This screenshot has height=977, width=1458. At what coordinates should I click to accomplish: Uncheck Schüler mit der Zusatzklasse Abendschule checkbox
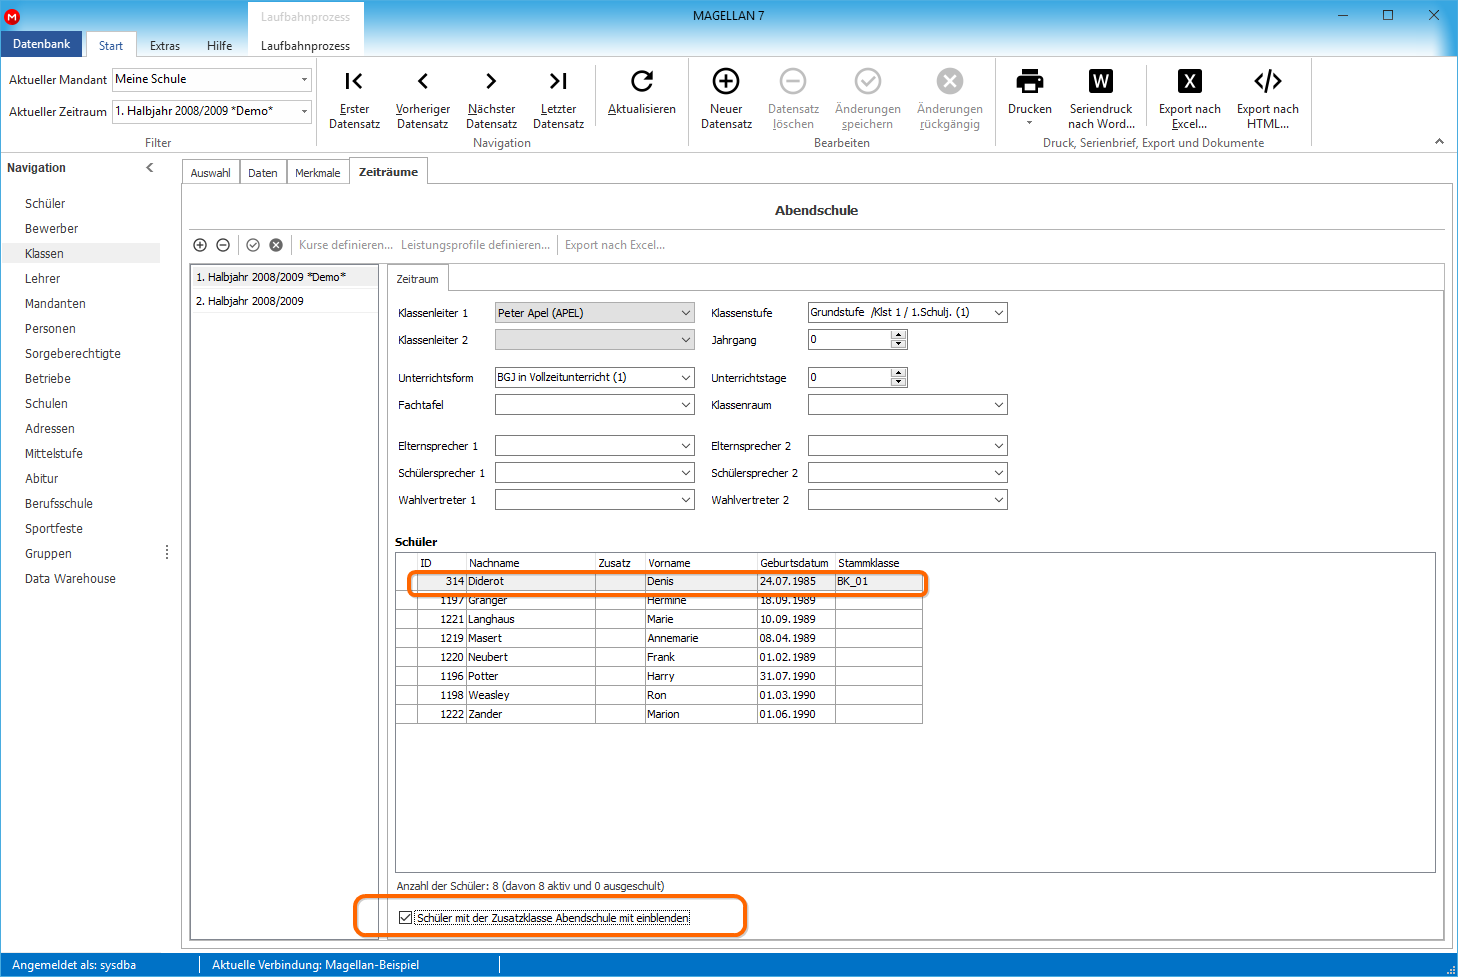tap(405, 918)
